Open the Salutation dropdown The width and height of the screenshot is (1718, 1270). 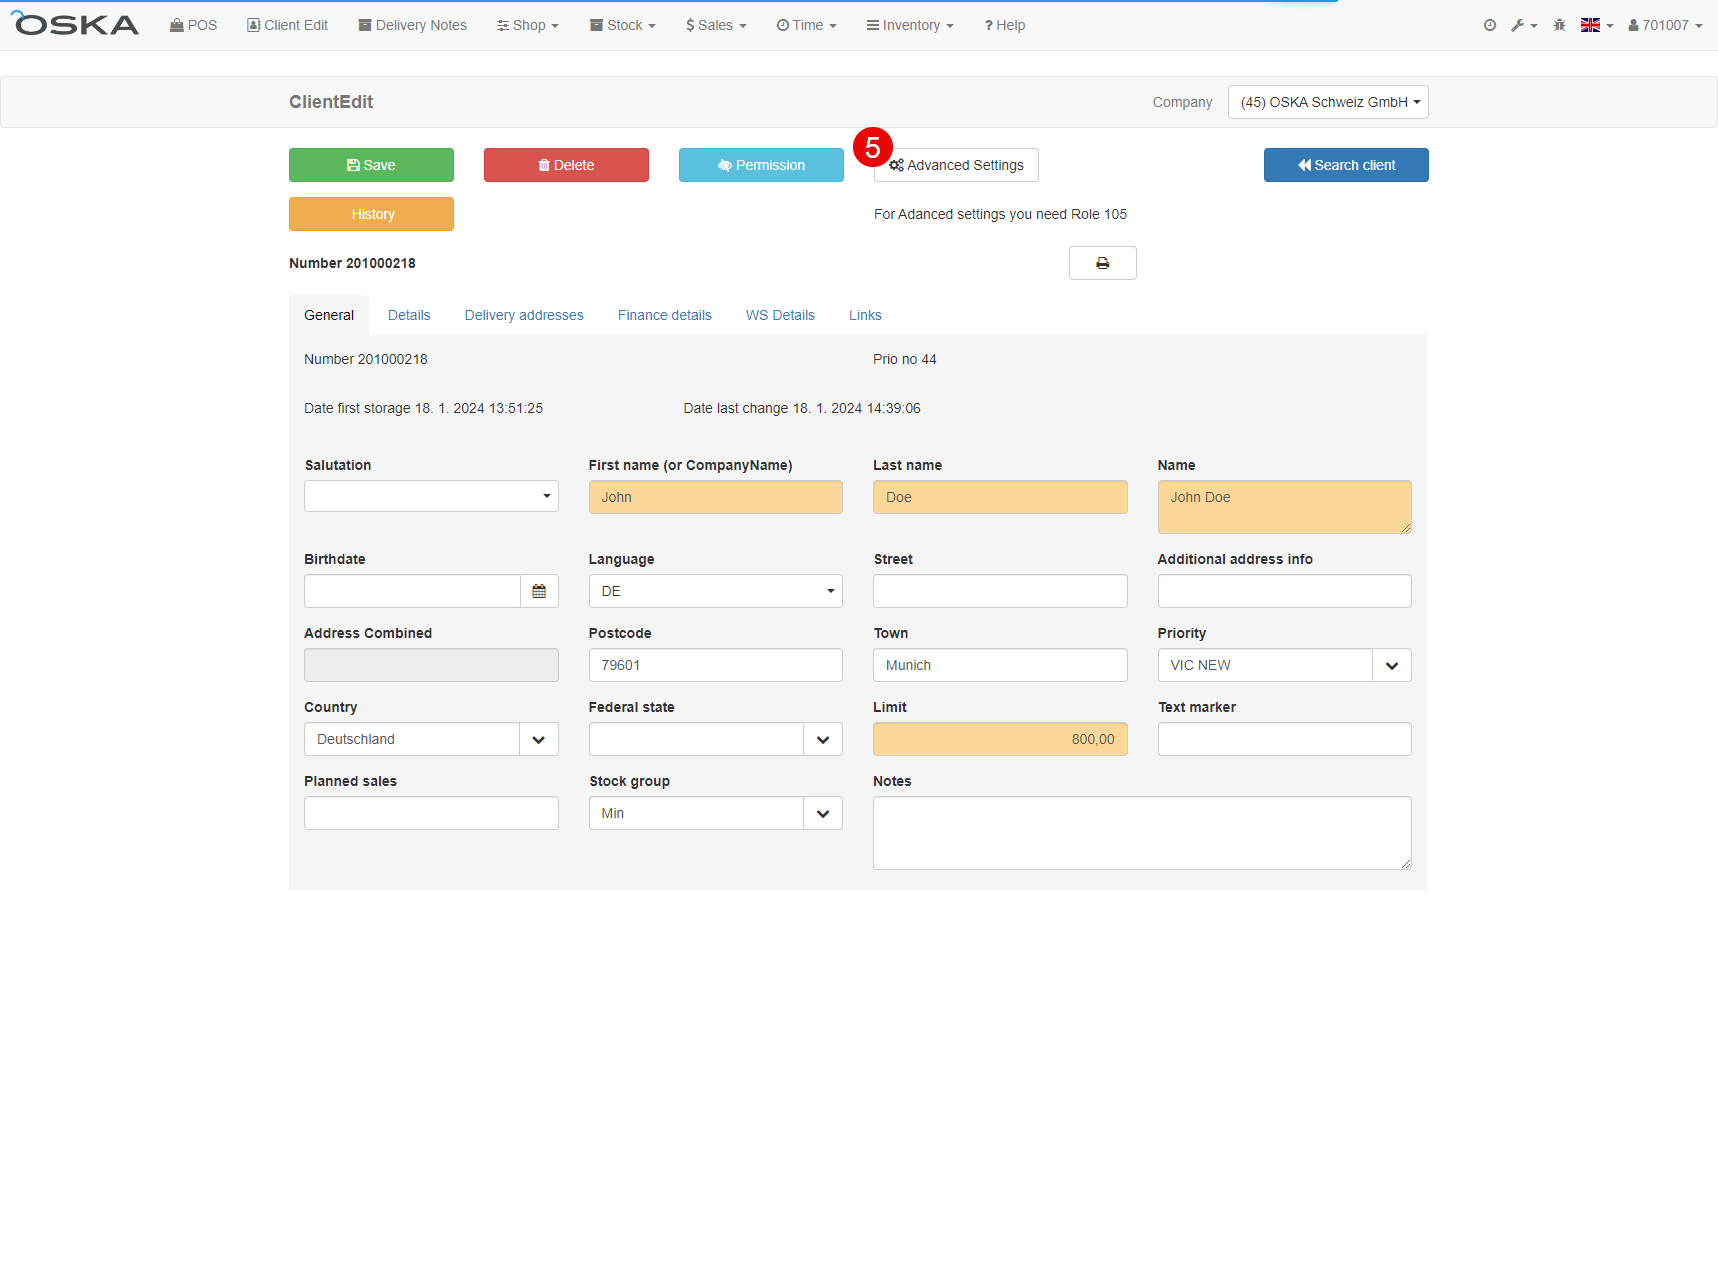pos(431,496)
